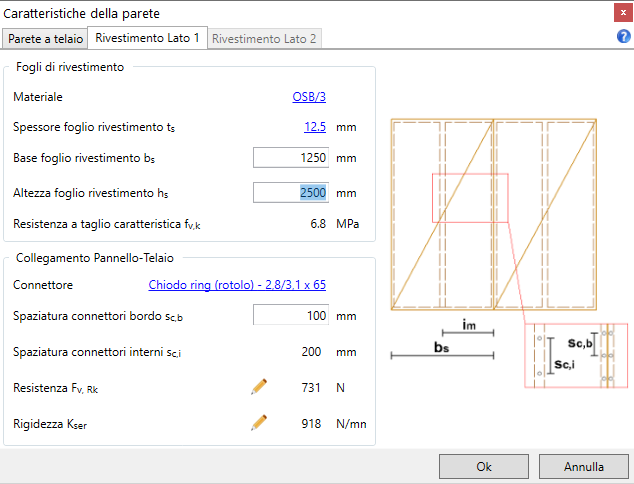Select the Rivestimento Lato 1 tab
This screenshot has height=484, width=634.
(147, 38)
